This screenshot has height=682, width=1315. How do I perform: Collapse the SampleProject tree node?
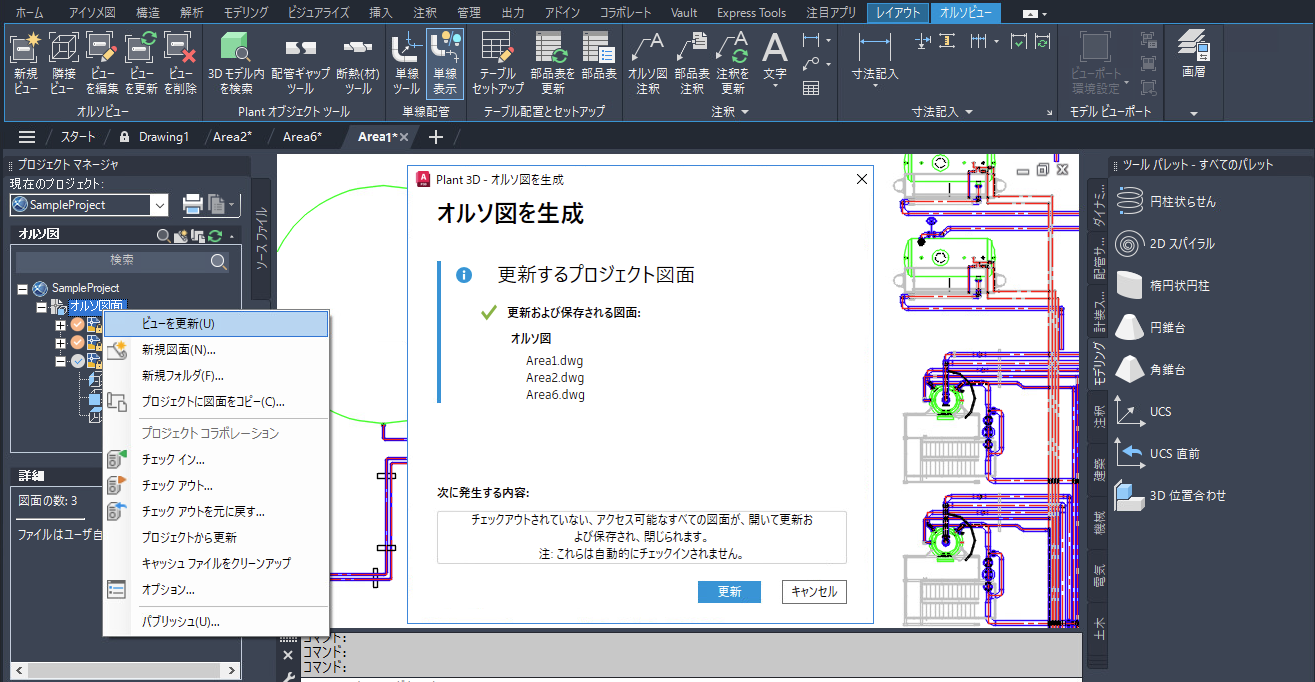[x=22, y=288]
